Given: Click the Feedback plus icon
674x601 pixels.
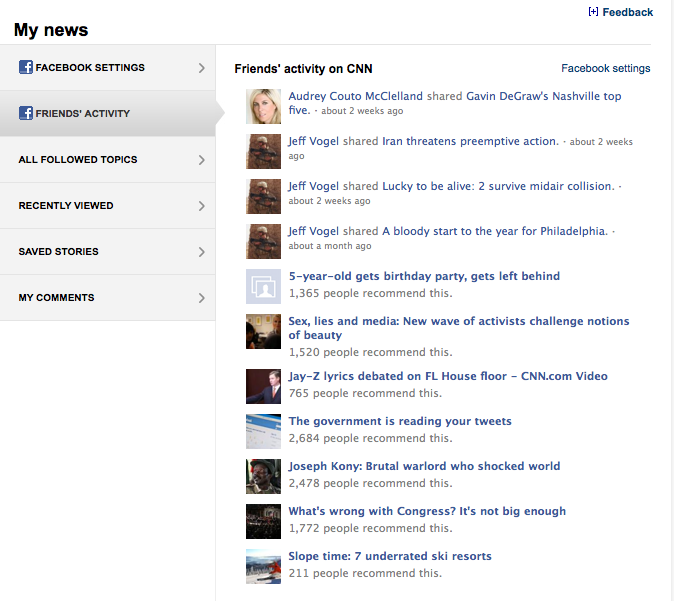Looking at the screenshot, I should click(x=593, y=12).
